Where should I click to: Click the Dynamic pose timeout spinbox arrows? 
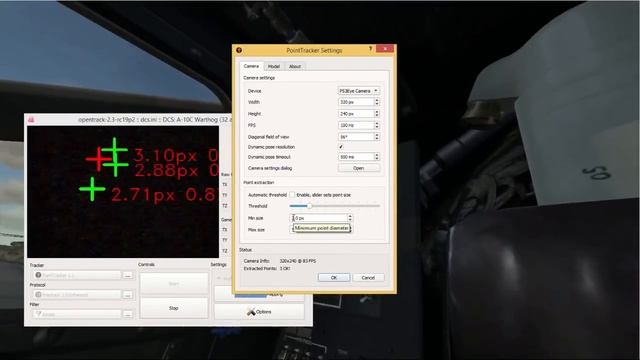coord(377,157)
